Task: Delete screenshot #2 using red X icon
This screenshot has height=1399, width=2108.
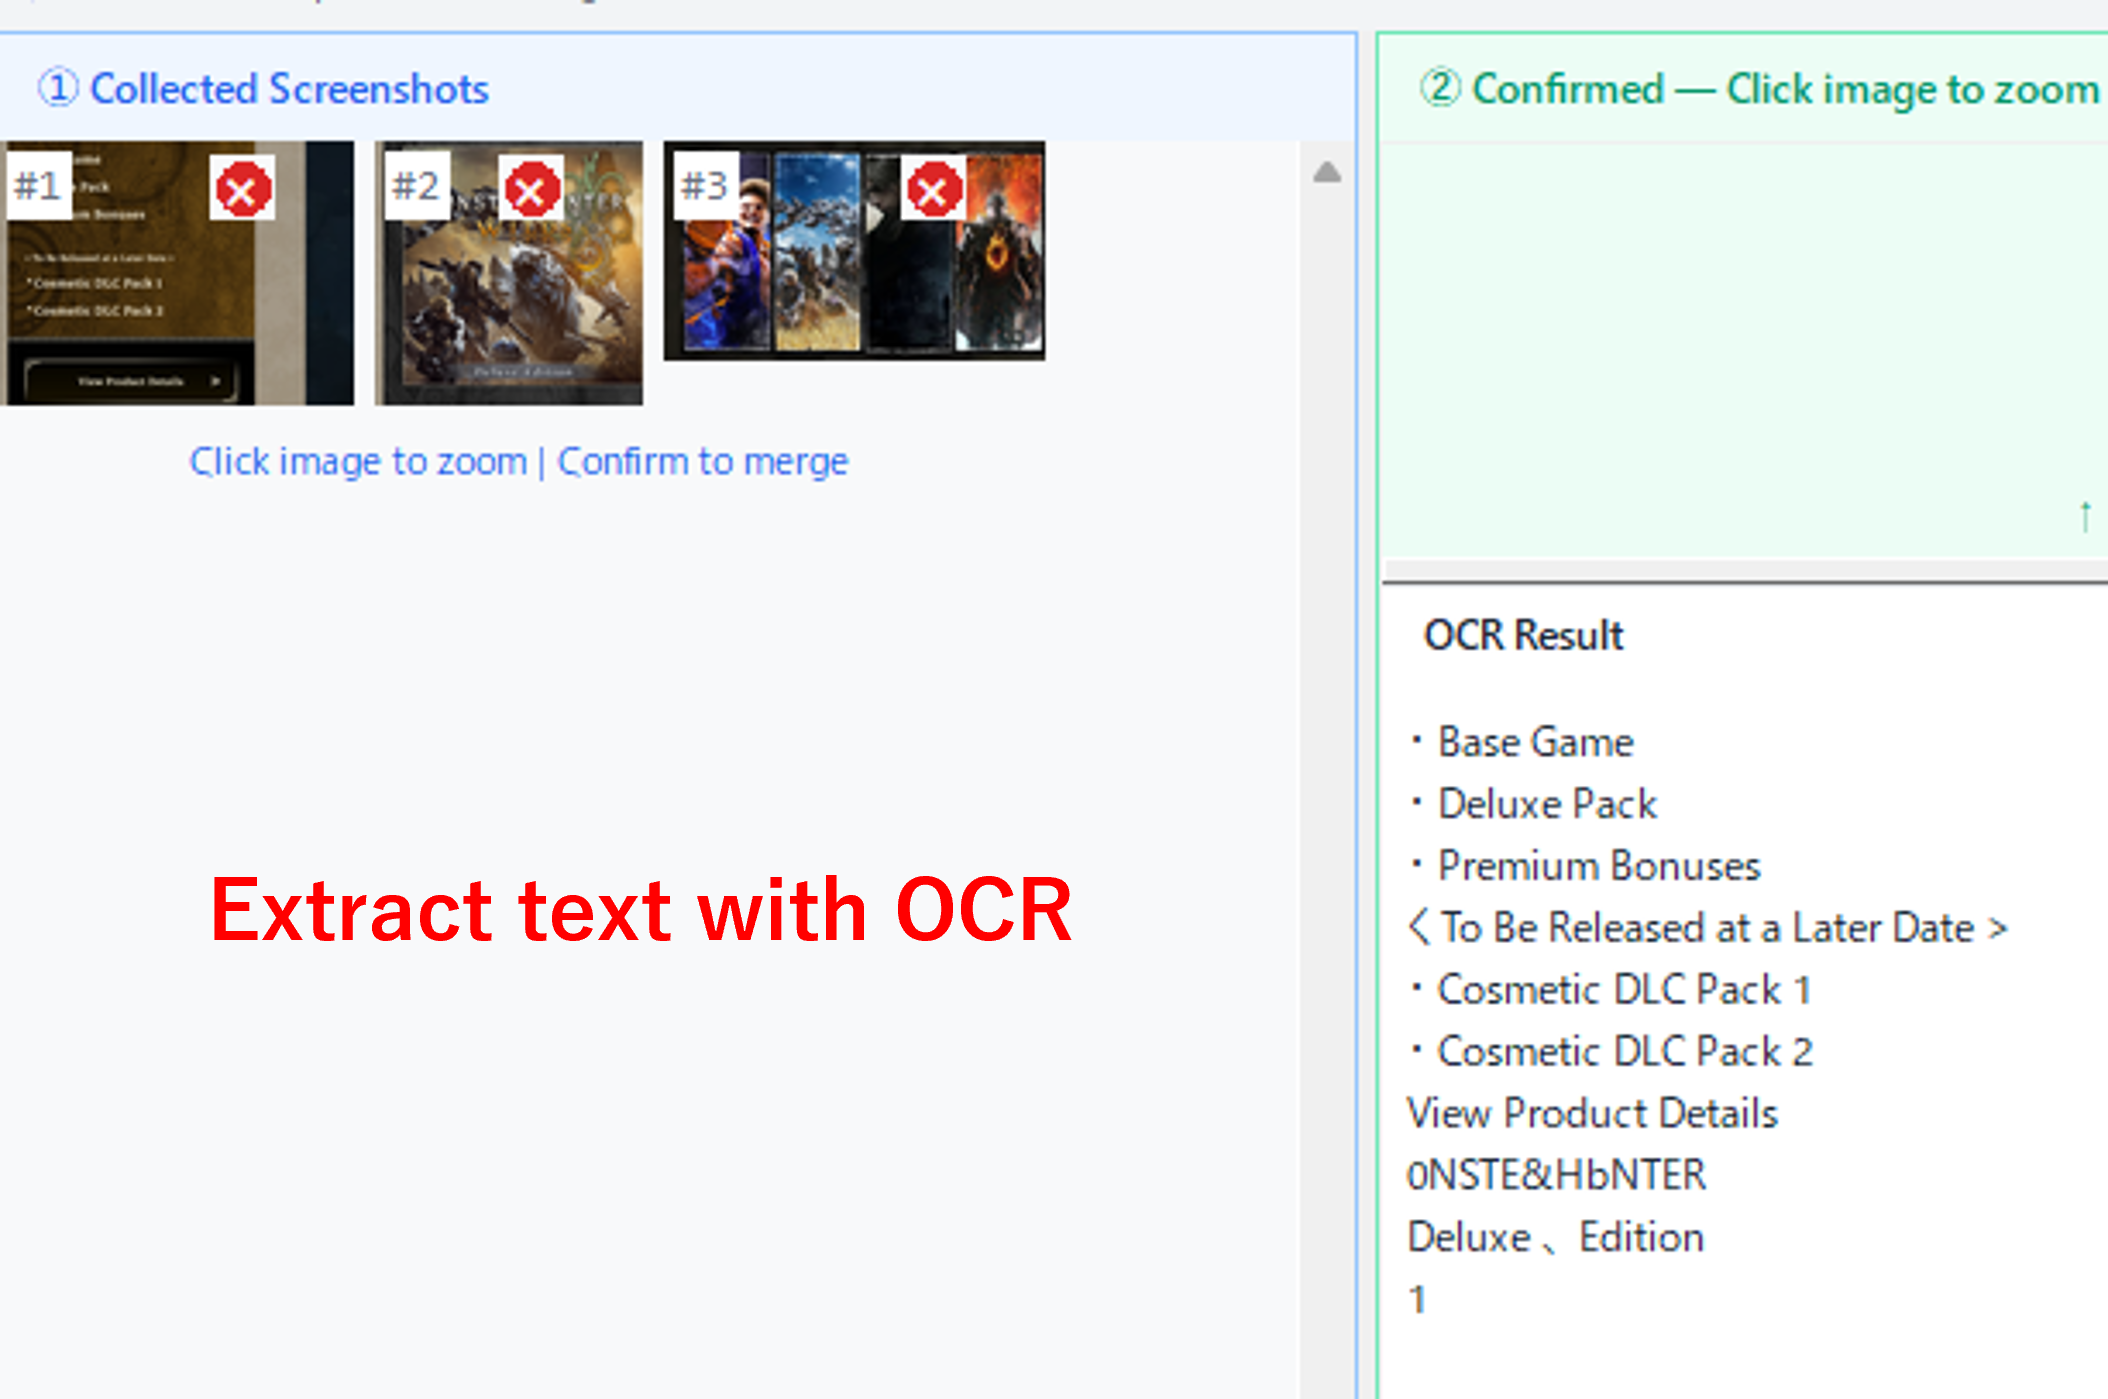Action: (x=531, y=189)
